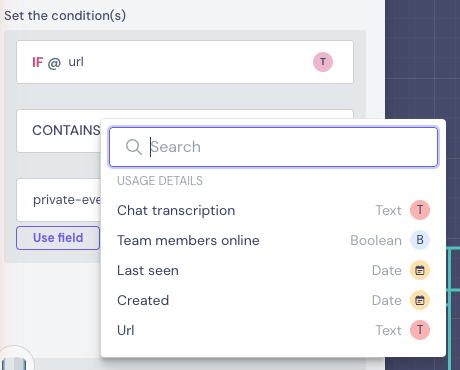Screen dimensions: 460x370
Task: Click the Search field in the dropdown
Action: tap(273, 147)
